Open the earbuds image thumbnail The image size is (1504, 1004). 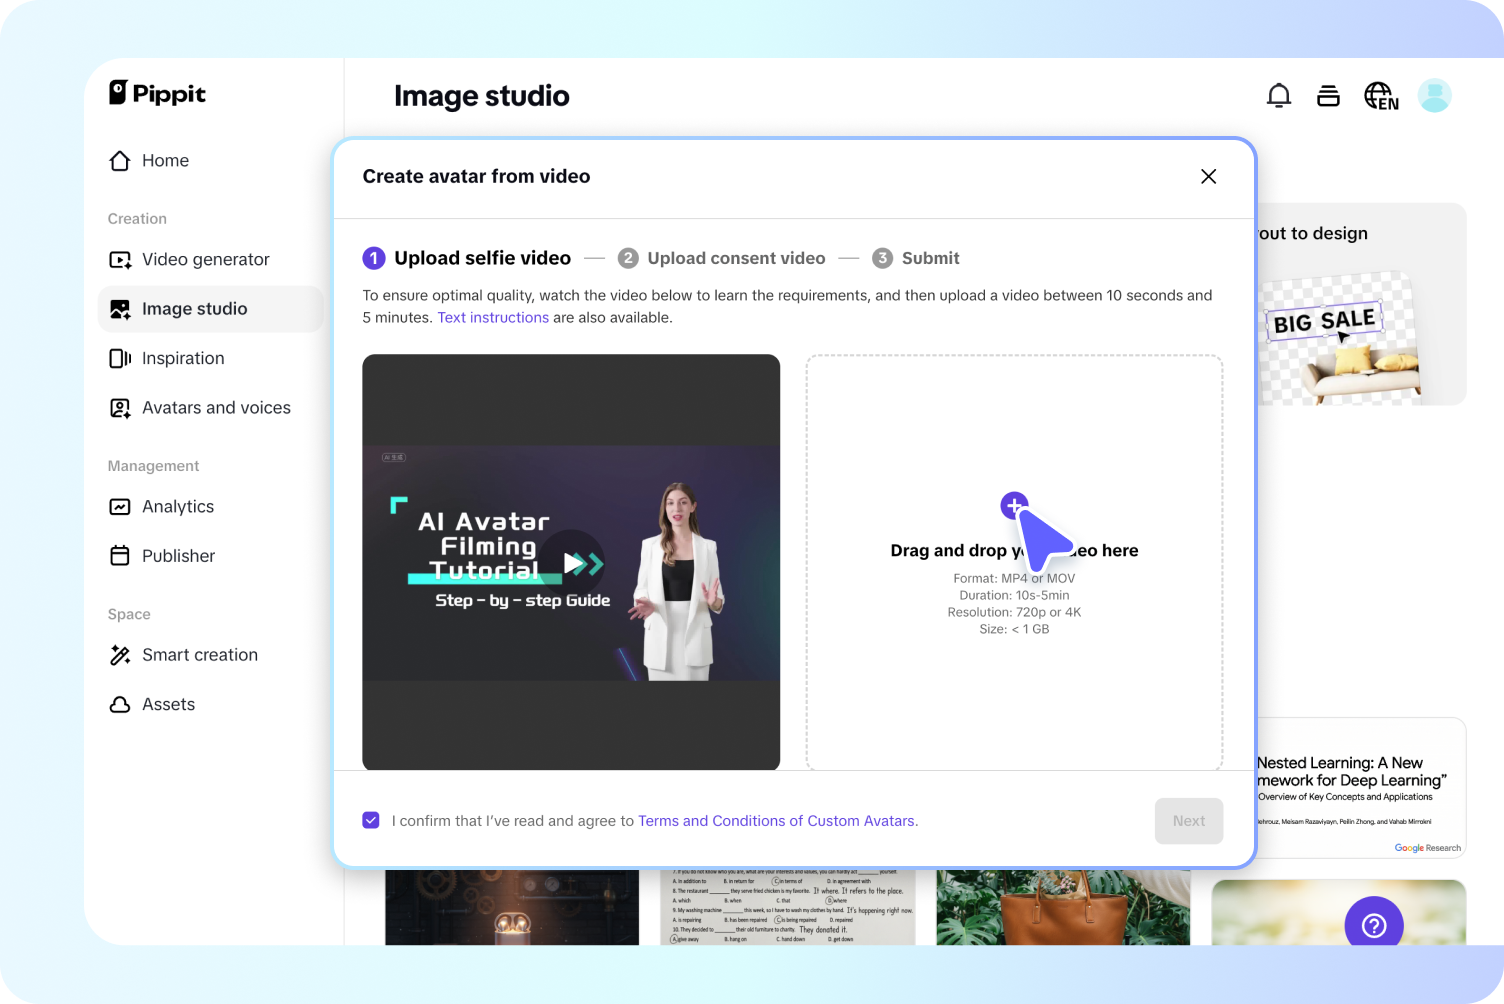(512, 907)
